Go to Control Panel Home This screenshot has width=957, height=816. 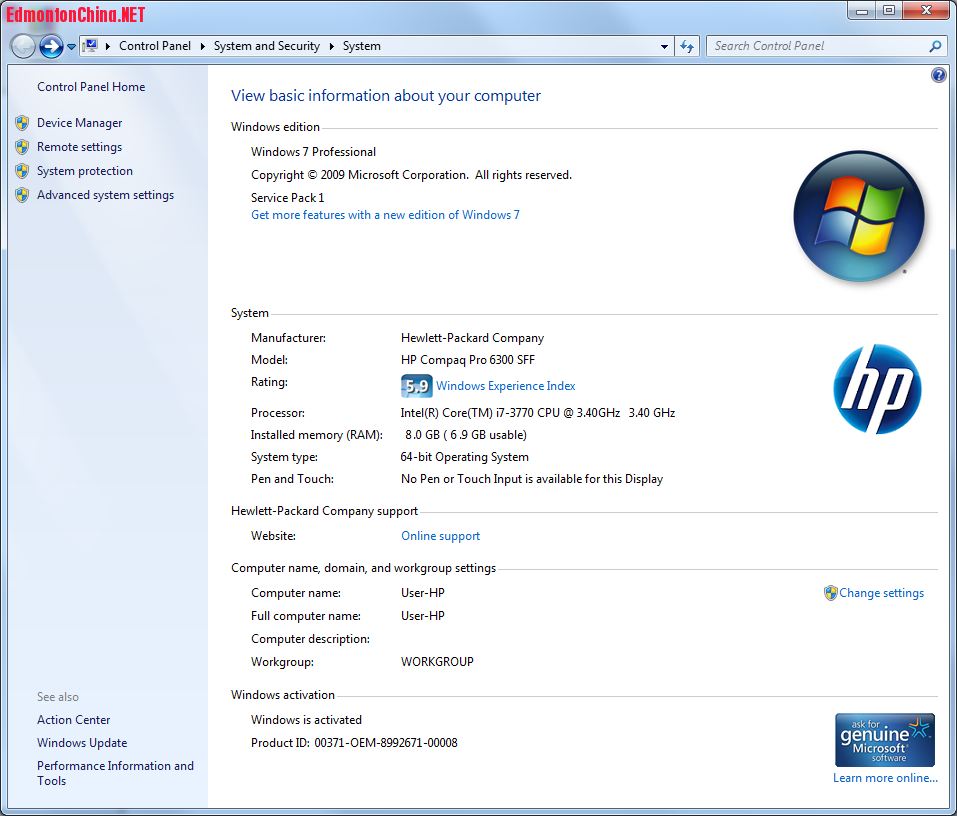click(x=91, y=87)
